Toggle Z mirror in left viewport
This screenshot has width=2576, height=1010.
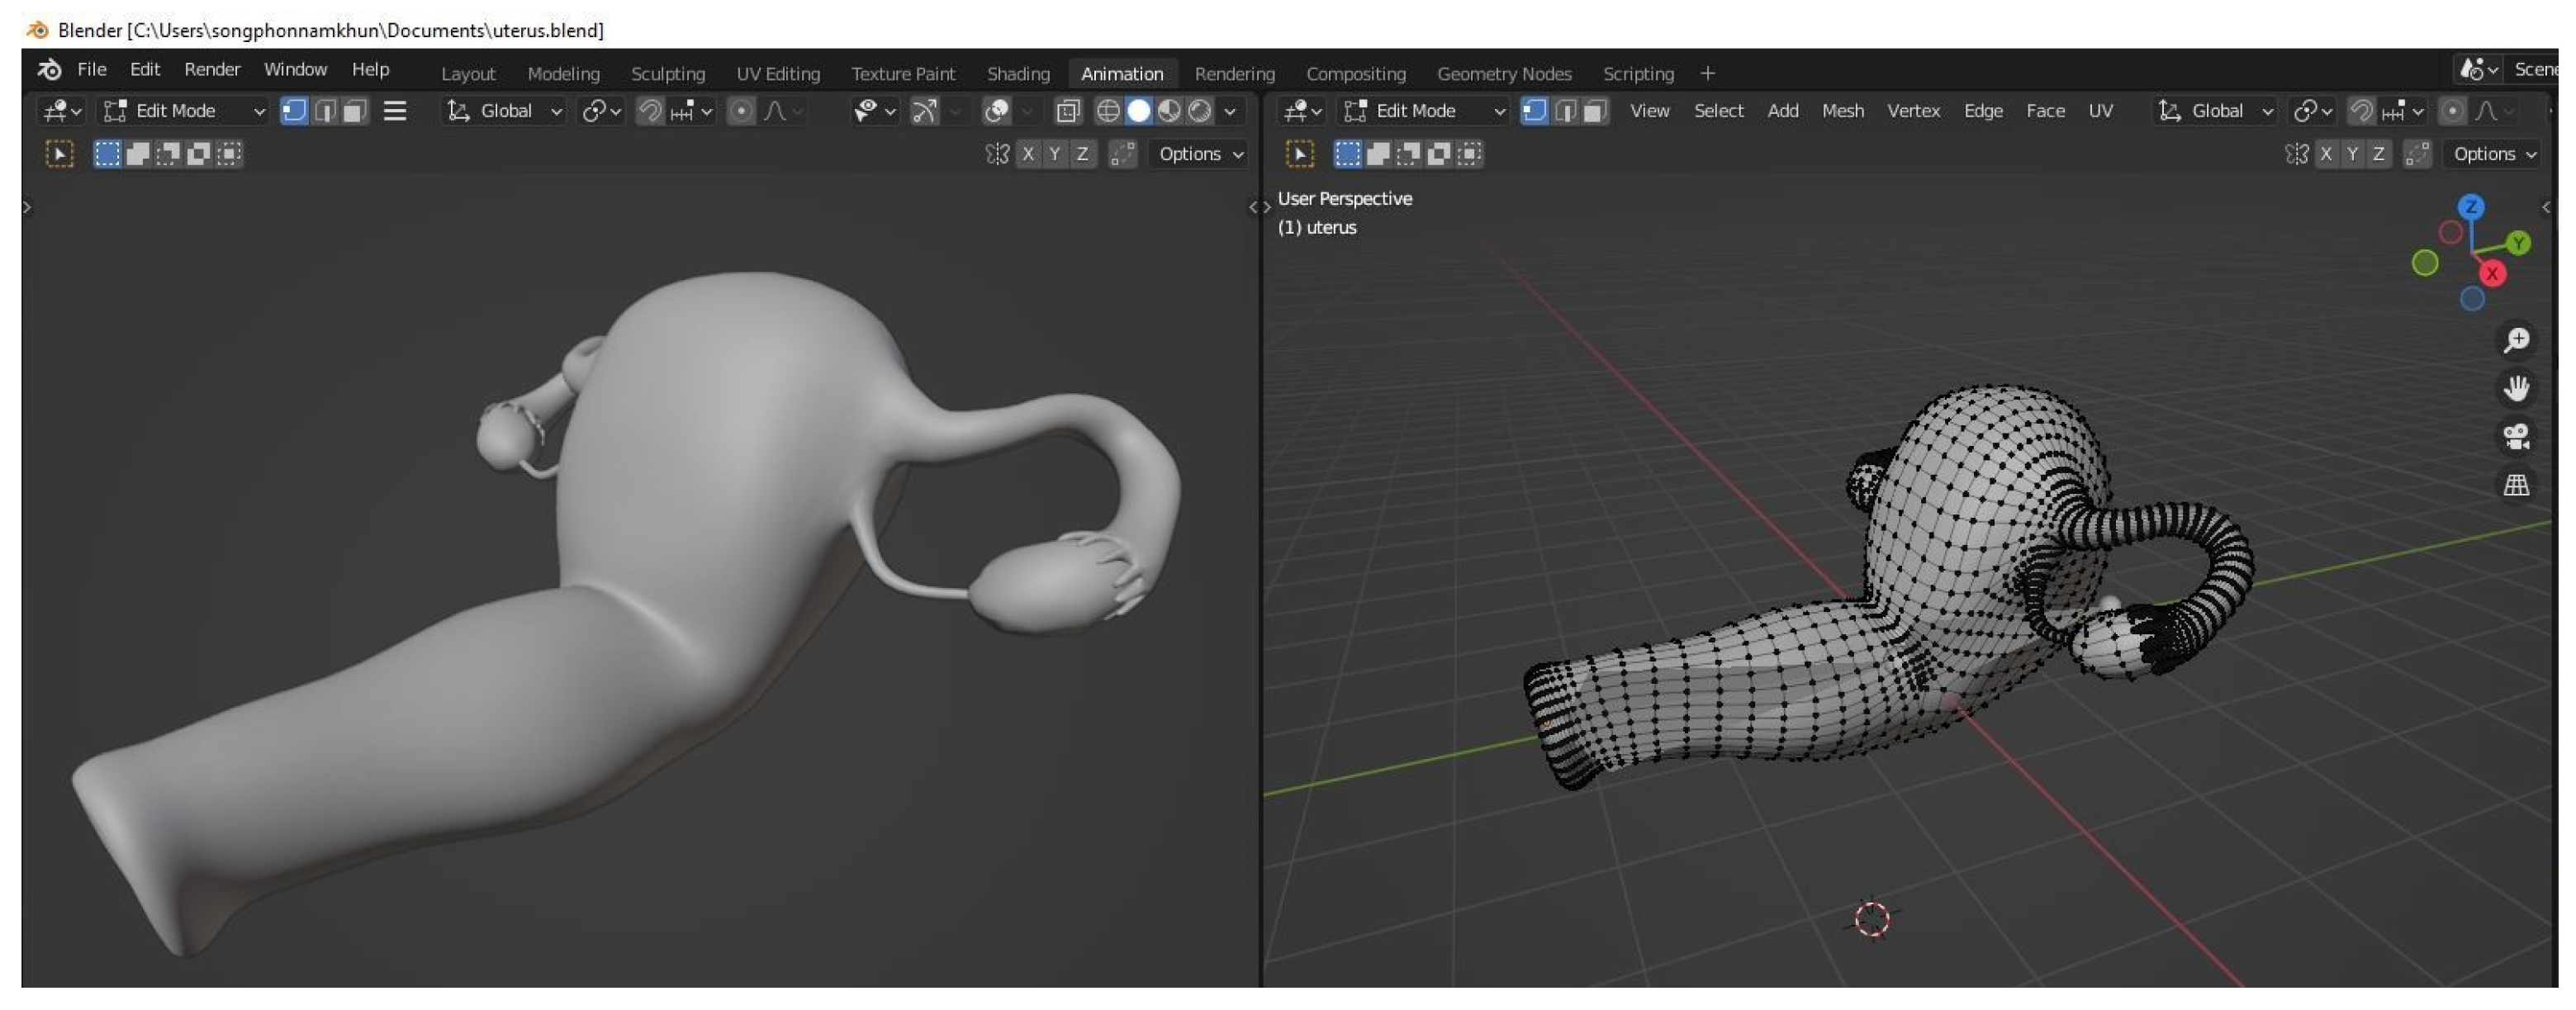(x=1081, y=154)
